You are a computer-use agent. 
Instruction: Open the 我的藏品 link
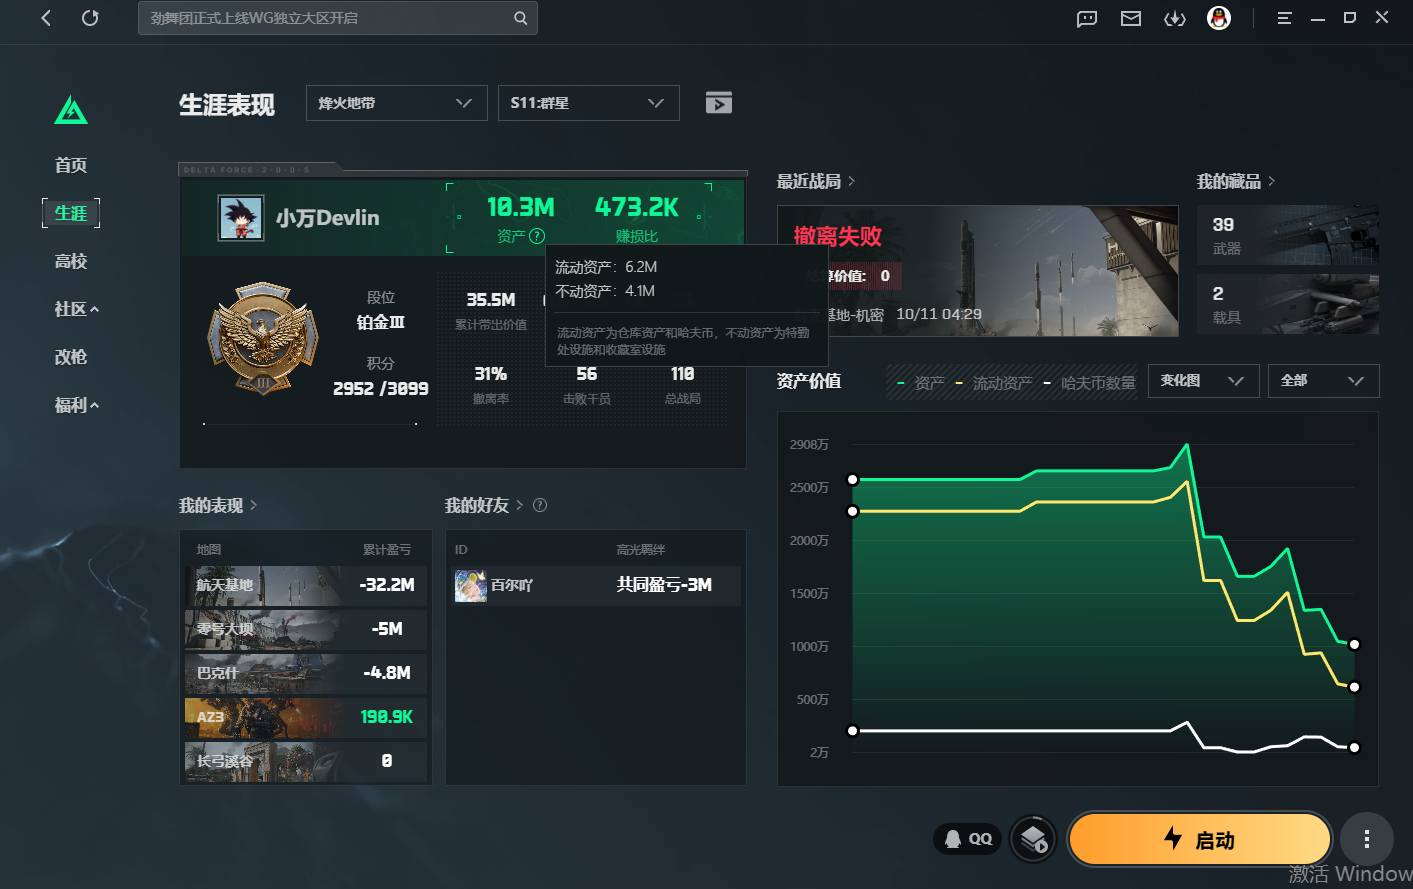[1236, 181]
